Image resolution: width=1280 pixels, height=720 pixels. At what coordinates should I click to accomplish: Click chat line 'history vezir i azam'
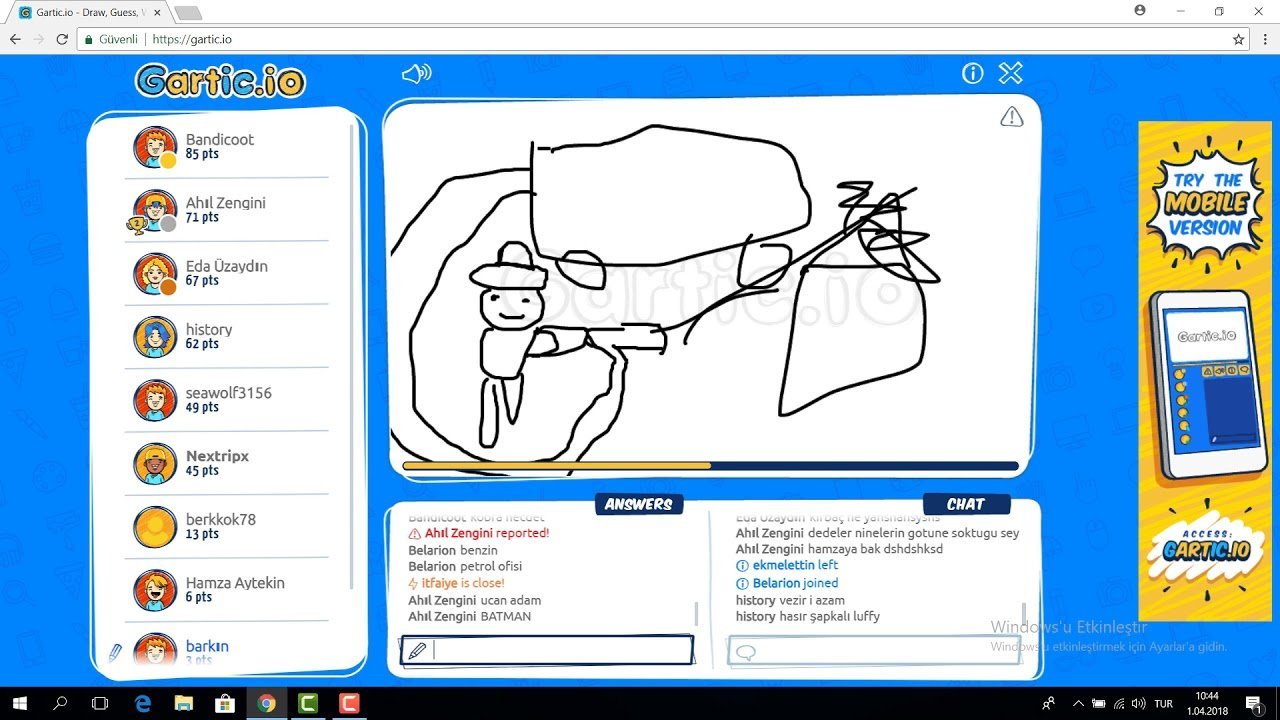tap(790, 600)
